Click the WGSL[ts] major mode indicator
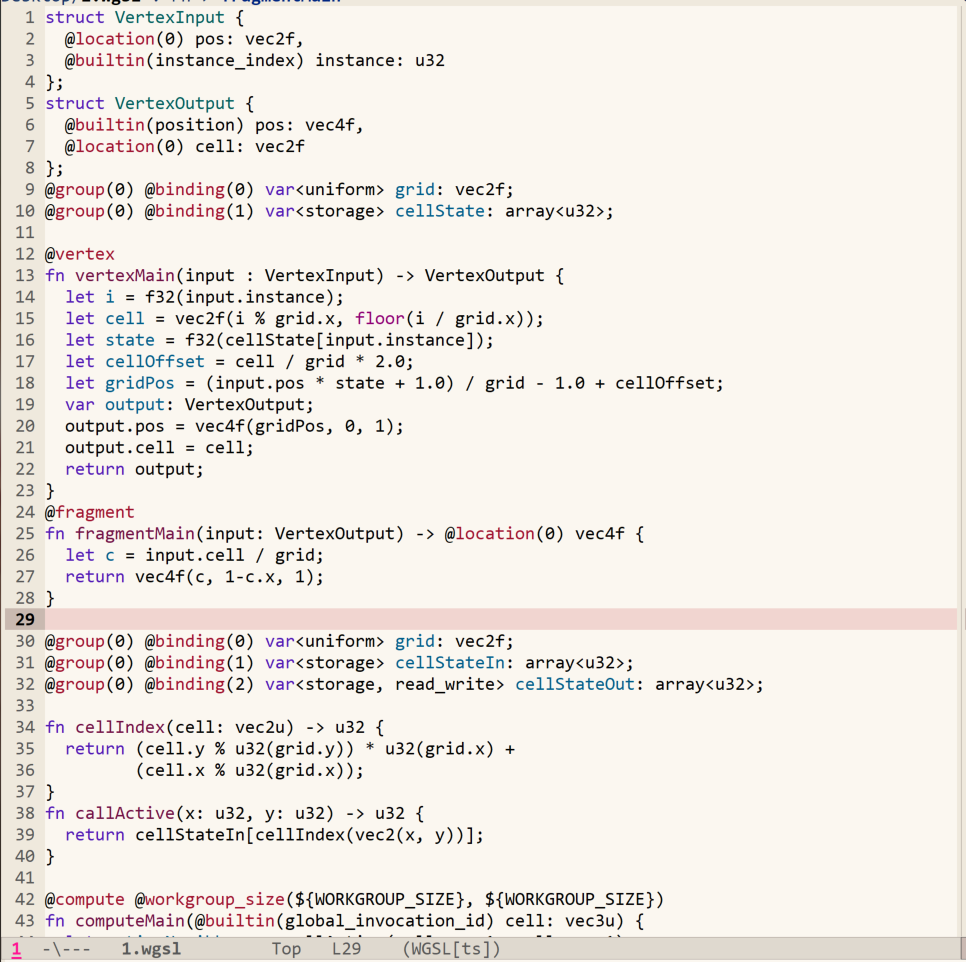The height and width of the screenshot is (962, 966). [x=452, y=949]
